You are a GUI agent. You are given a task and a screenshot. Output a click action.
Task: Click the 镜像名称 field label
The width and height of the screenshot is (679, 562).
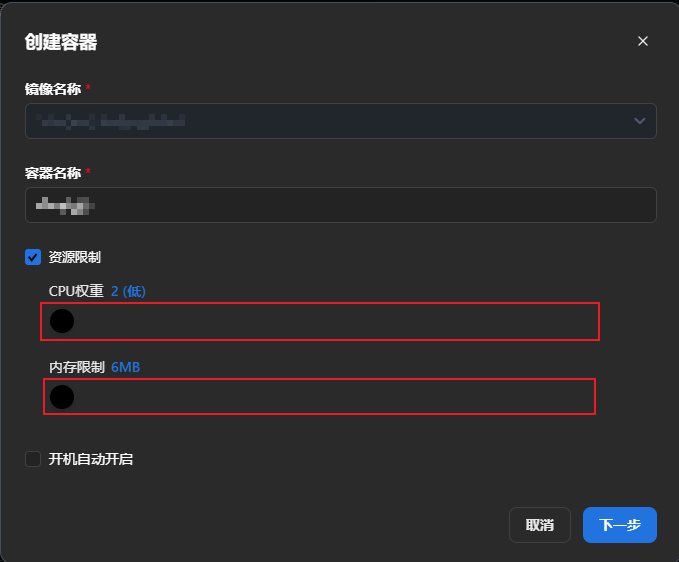[x=53, y=89]
